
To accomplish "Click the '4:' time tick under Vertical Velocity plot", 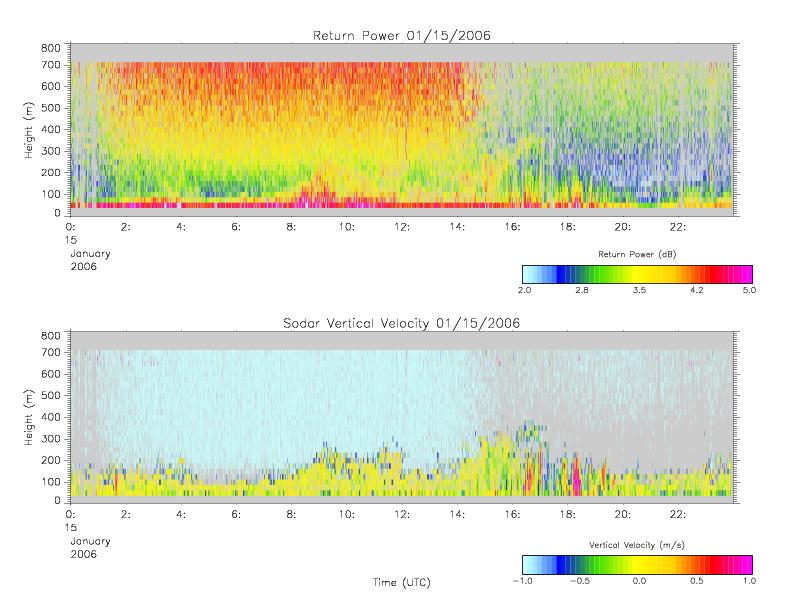I will 181,515.
